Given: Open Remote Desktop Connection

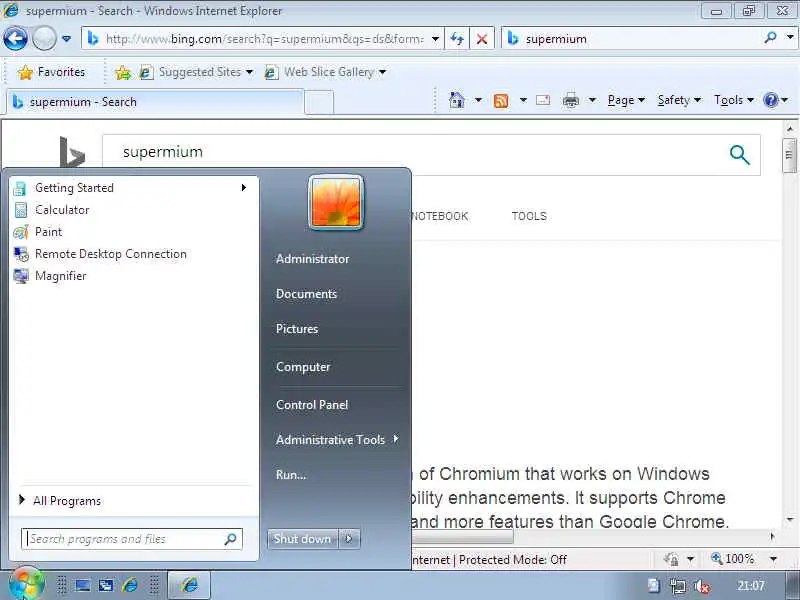Looking at the screenshot, I should coord(134,254).
